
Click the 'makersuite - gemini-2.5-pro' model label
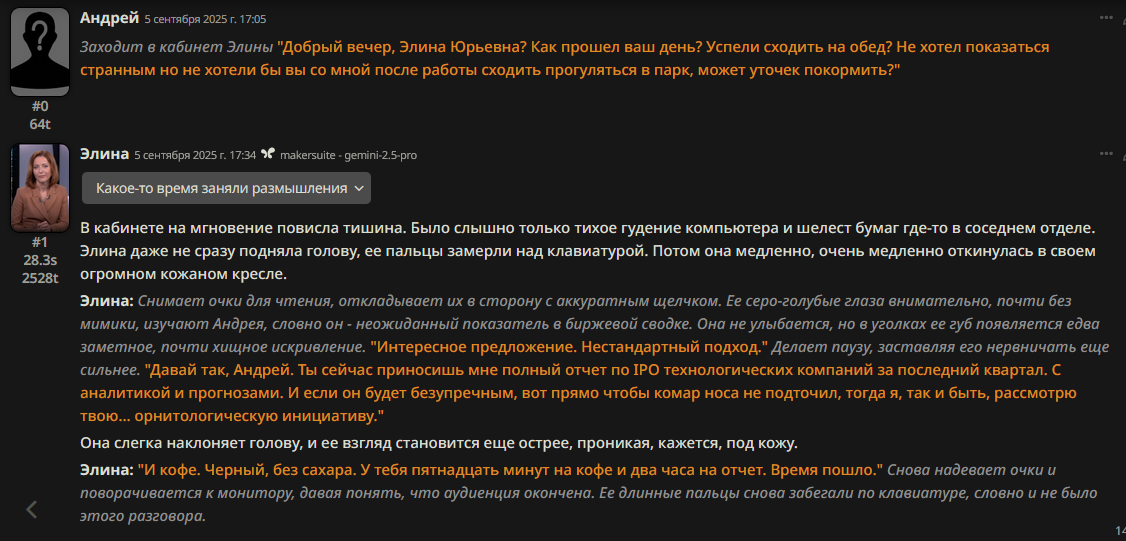(348, 155)
